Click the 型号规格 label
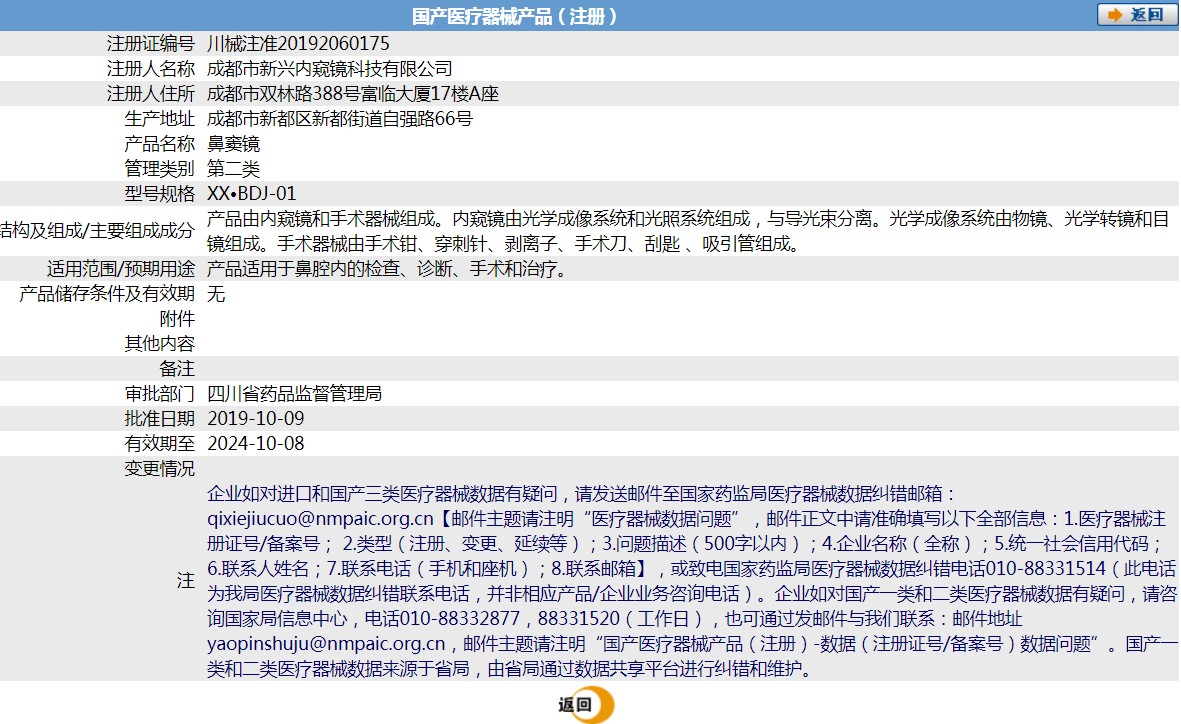 point(160,194)
